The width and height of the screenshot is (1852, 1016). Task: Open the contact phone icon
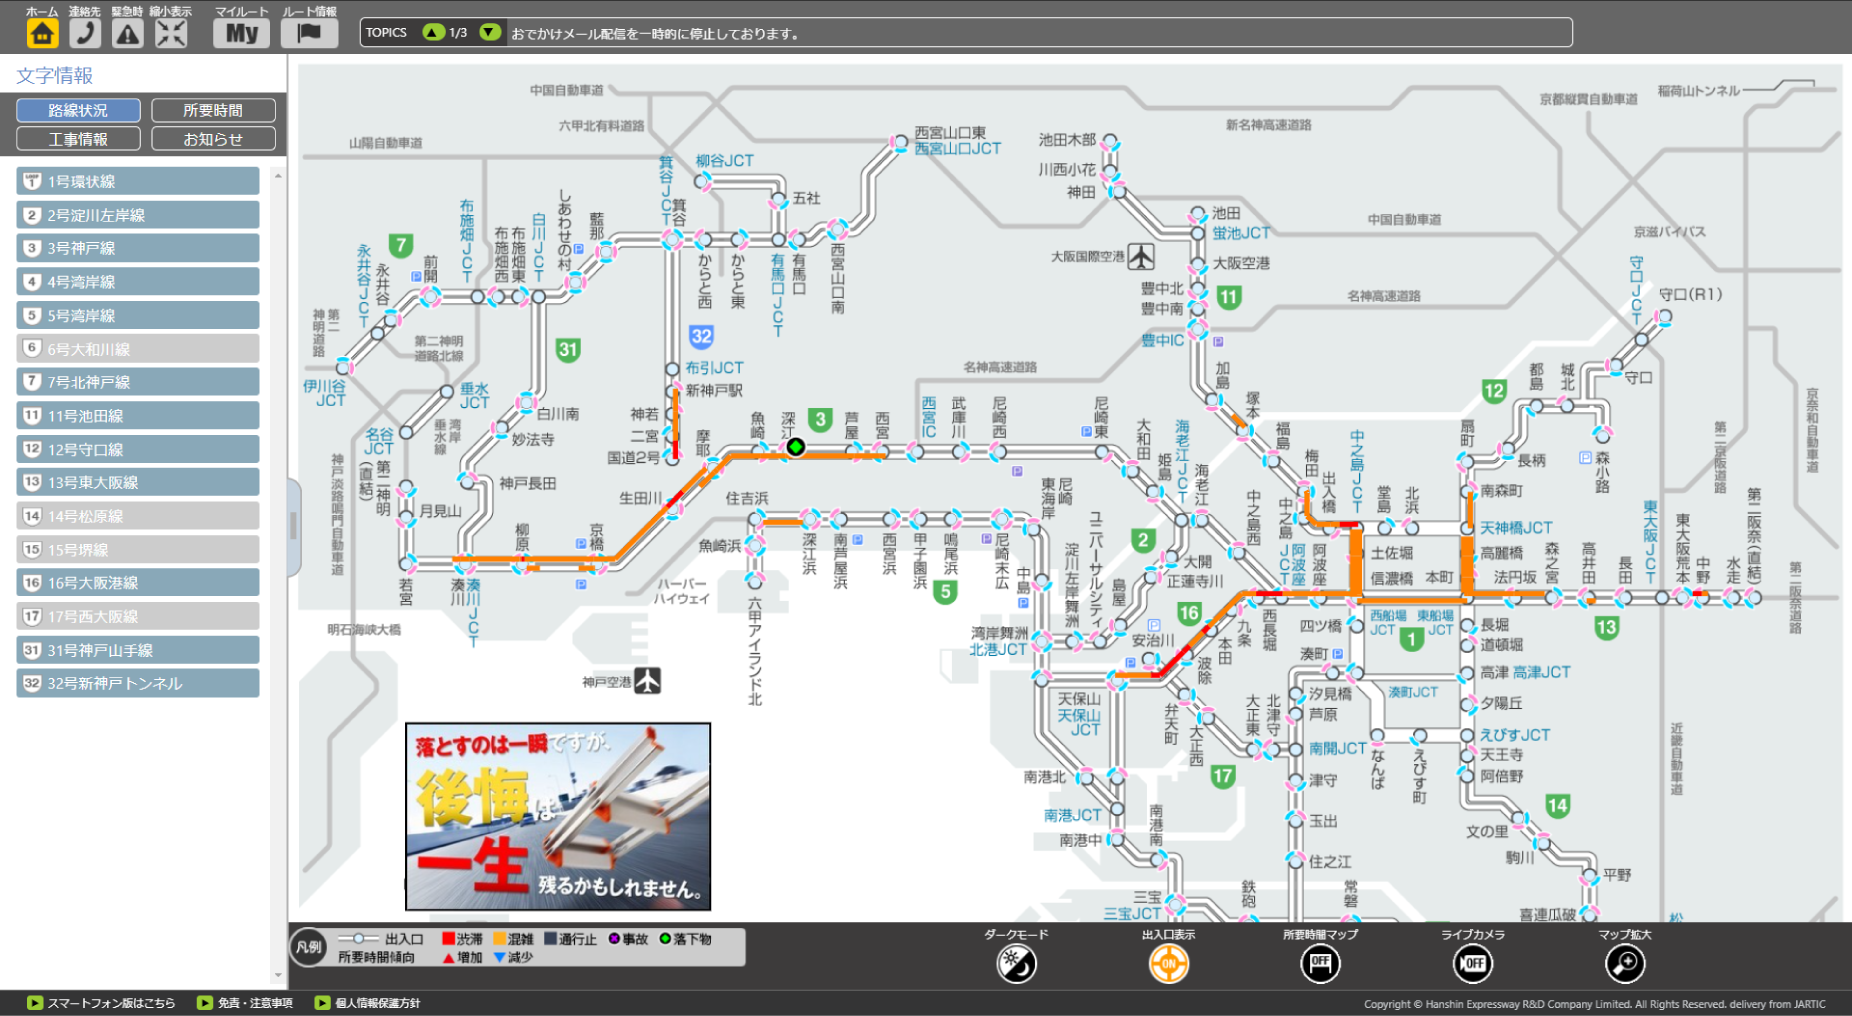(x=85, y=33)
